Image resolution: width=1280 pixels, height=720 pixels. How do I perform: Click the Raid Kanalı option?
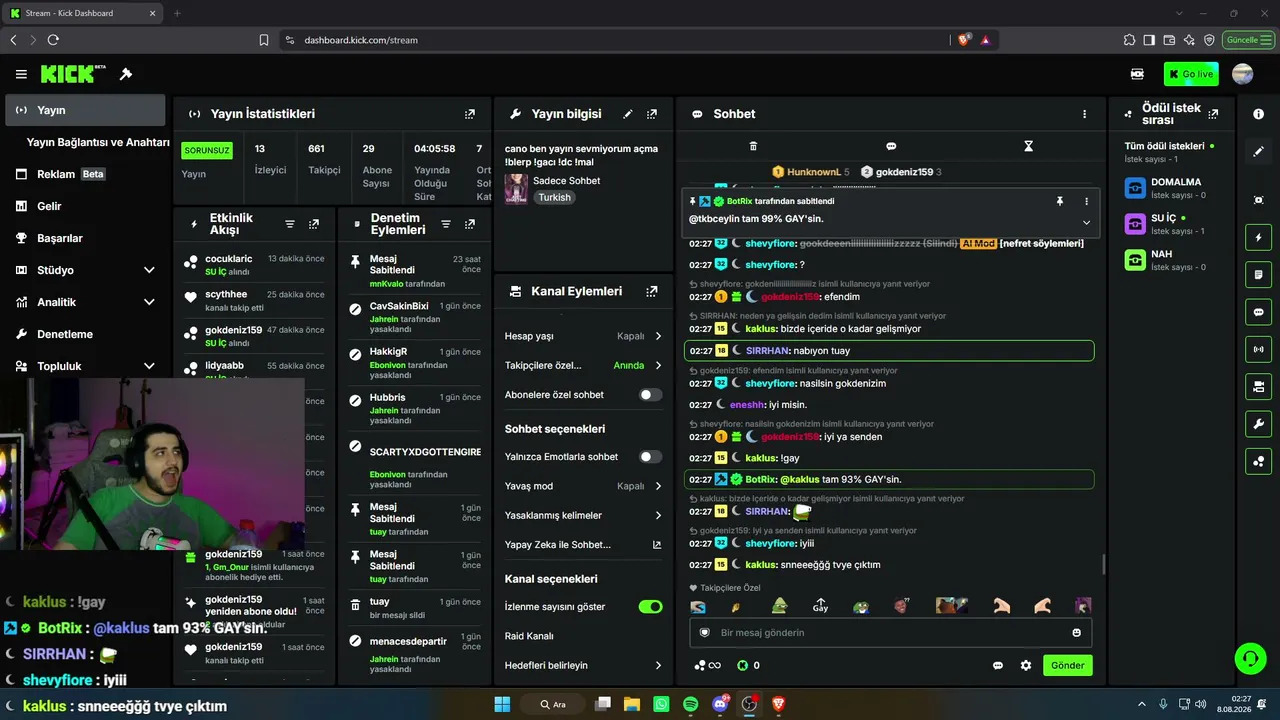tap(584, 636)
